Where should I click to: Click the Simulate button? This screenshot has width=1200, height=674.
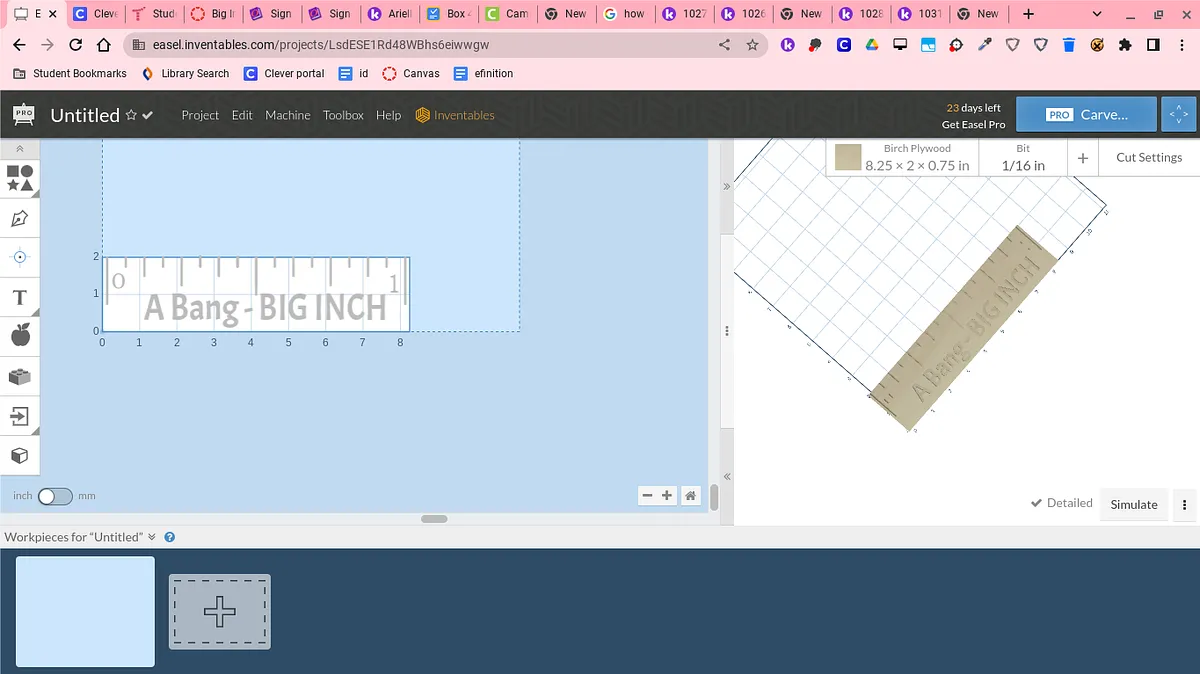[x=1133, y=505]
